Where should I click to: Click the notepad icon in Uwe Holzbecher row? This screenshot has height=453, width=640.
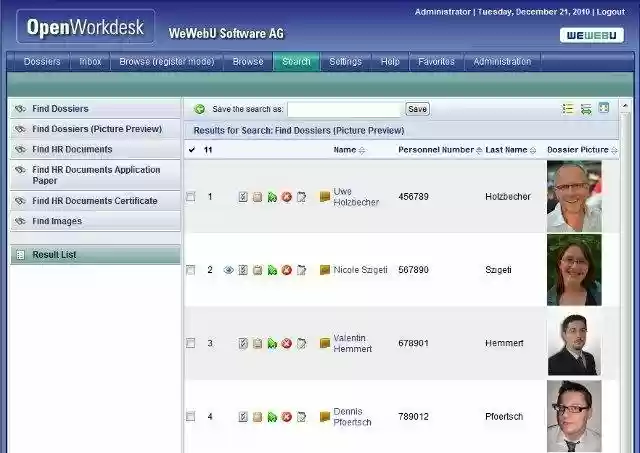pos(301,197)
